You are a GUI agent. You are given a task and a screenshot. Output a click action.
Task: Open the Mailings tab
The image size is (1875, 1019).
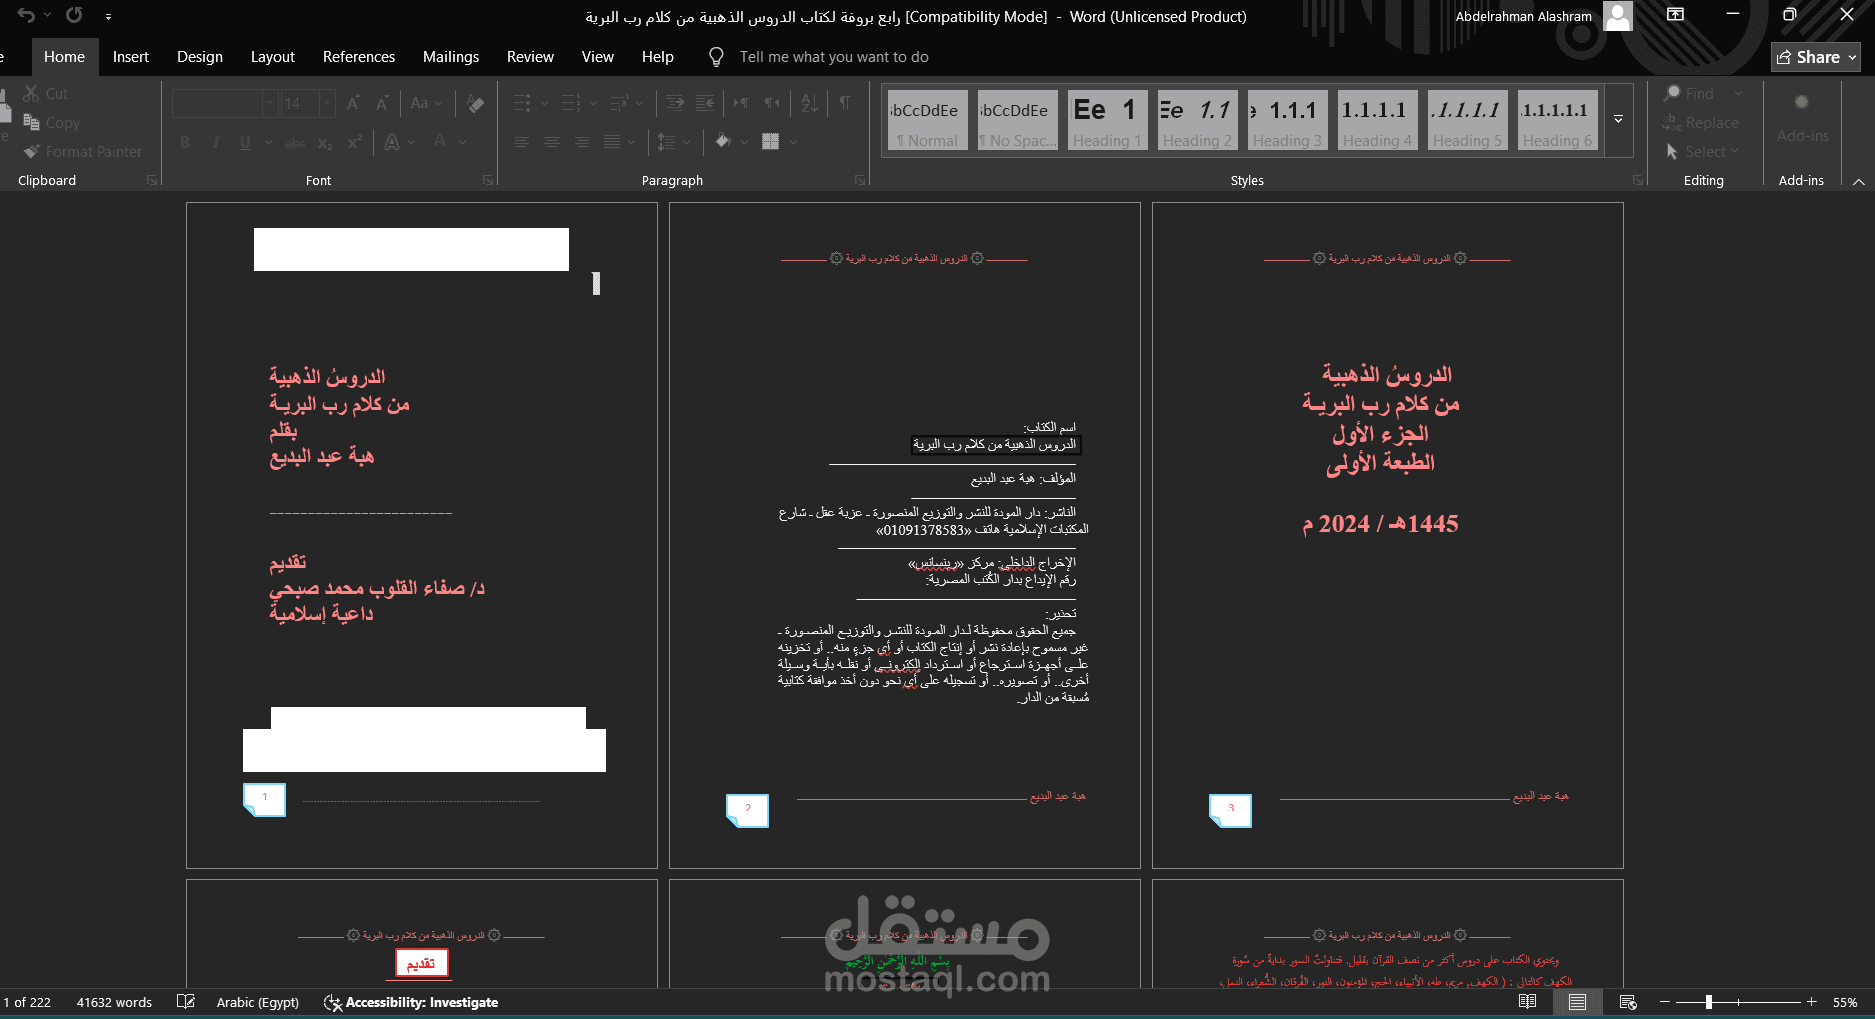coord(451,57)
